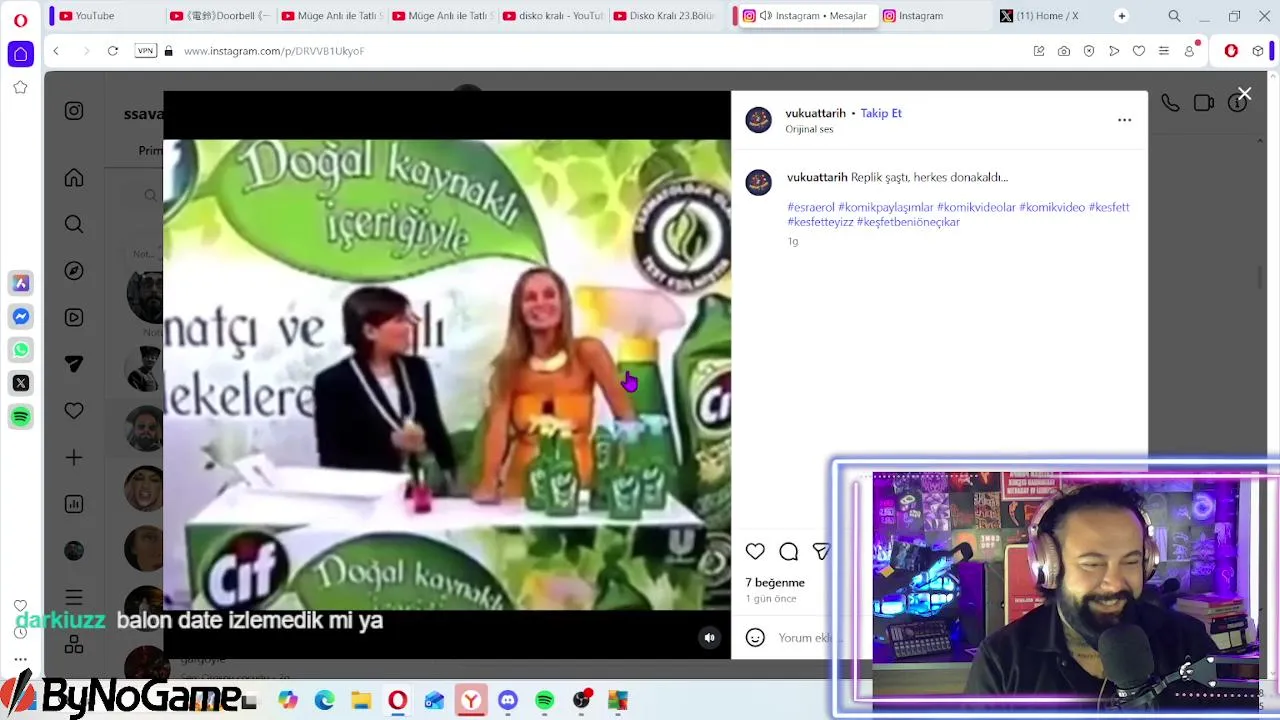Open Reels from Instagram sidebar
Image resolution: width=1280 pixels, height=720 pixels.
click(x=74, y=317)
